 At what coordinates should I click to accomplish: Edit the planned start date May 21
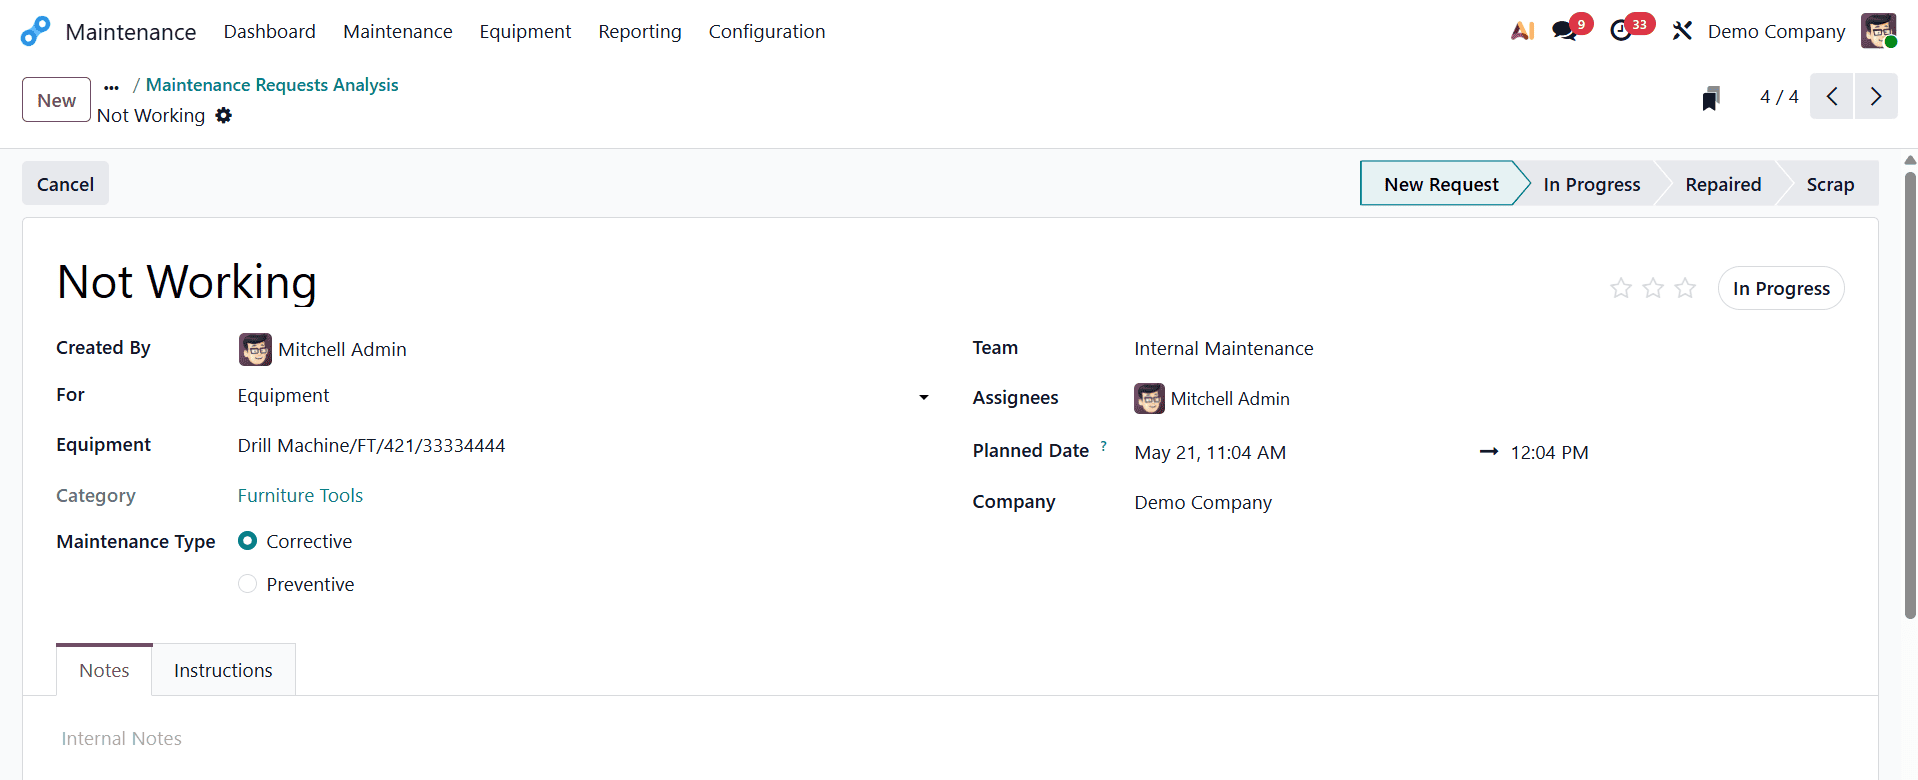1210,453
